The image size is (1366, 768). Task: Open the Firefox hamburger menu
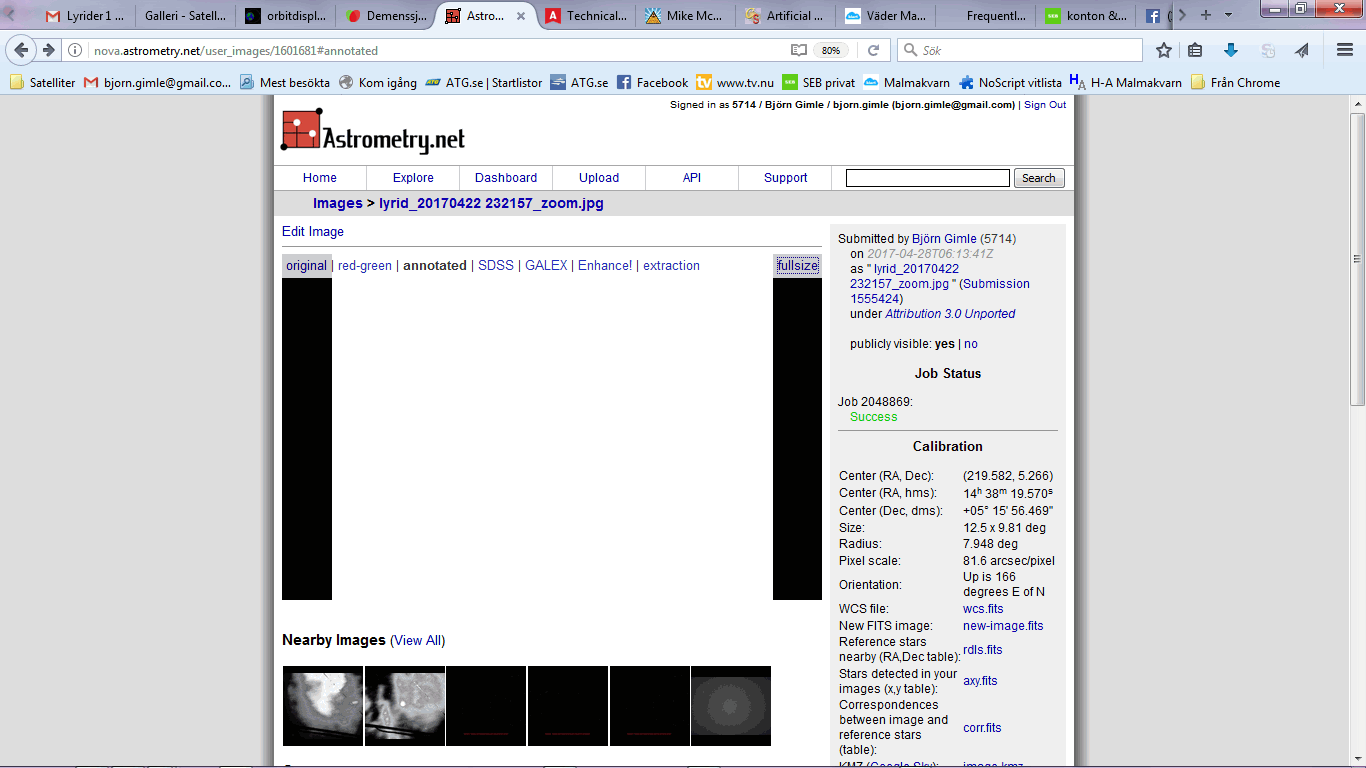pos(1345,50)
